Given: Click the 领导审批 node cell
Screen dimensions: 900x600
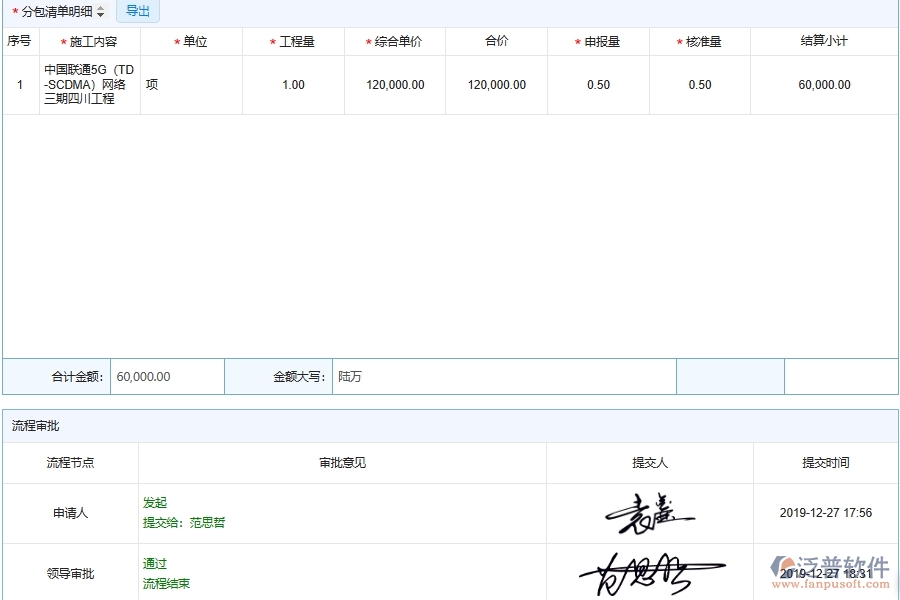Looking at the screenshot, I should pos(70,574).
